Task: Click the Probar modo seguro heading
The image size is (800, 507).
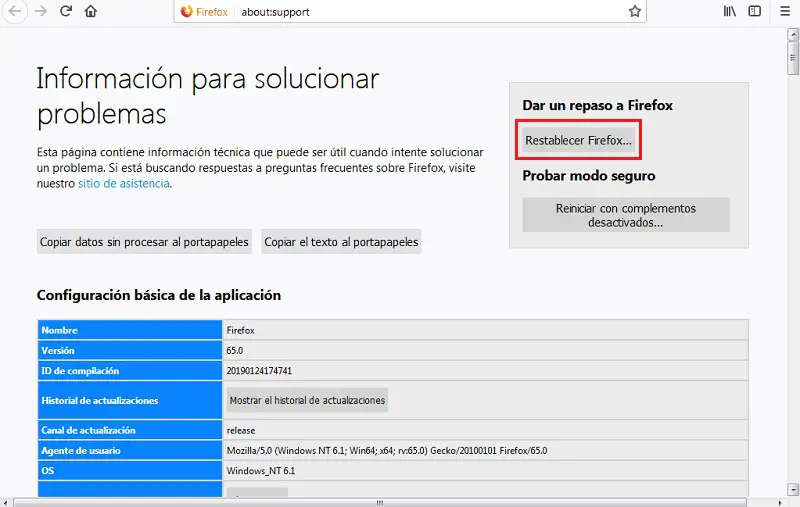Action: 589,175
